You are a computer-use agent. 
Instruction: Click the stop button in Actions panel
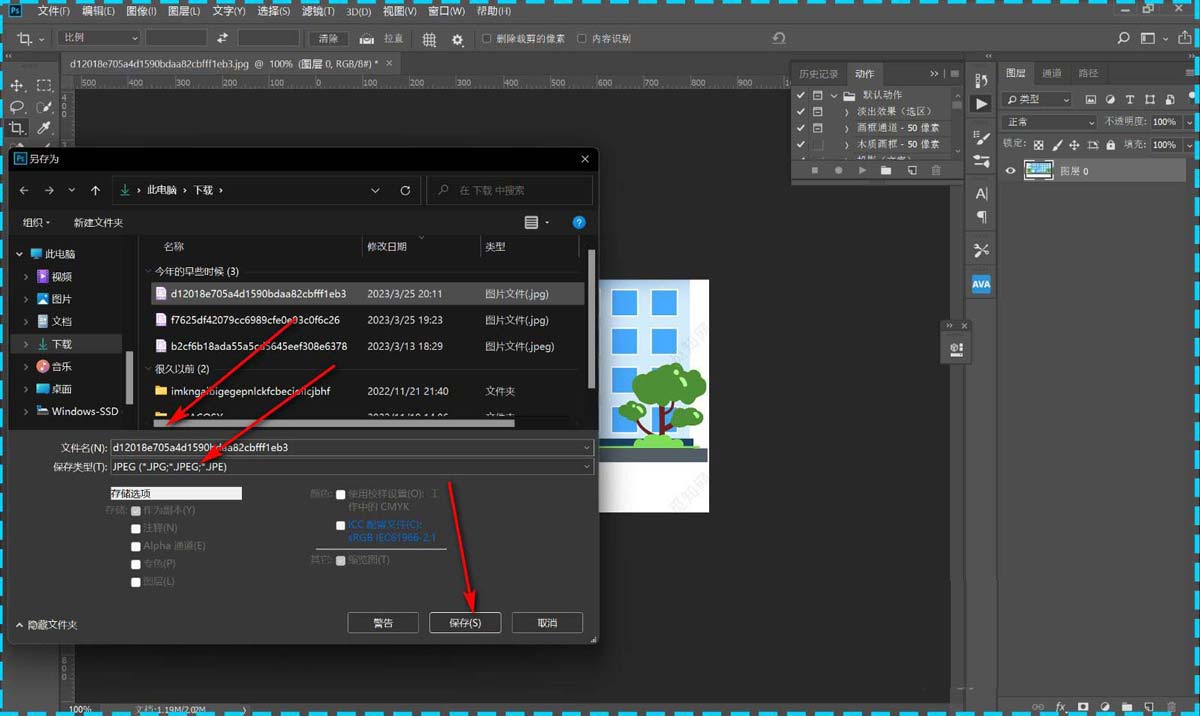point(815,171)
